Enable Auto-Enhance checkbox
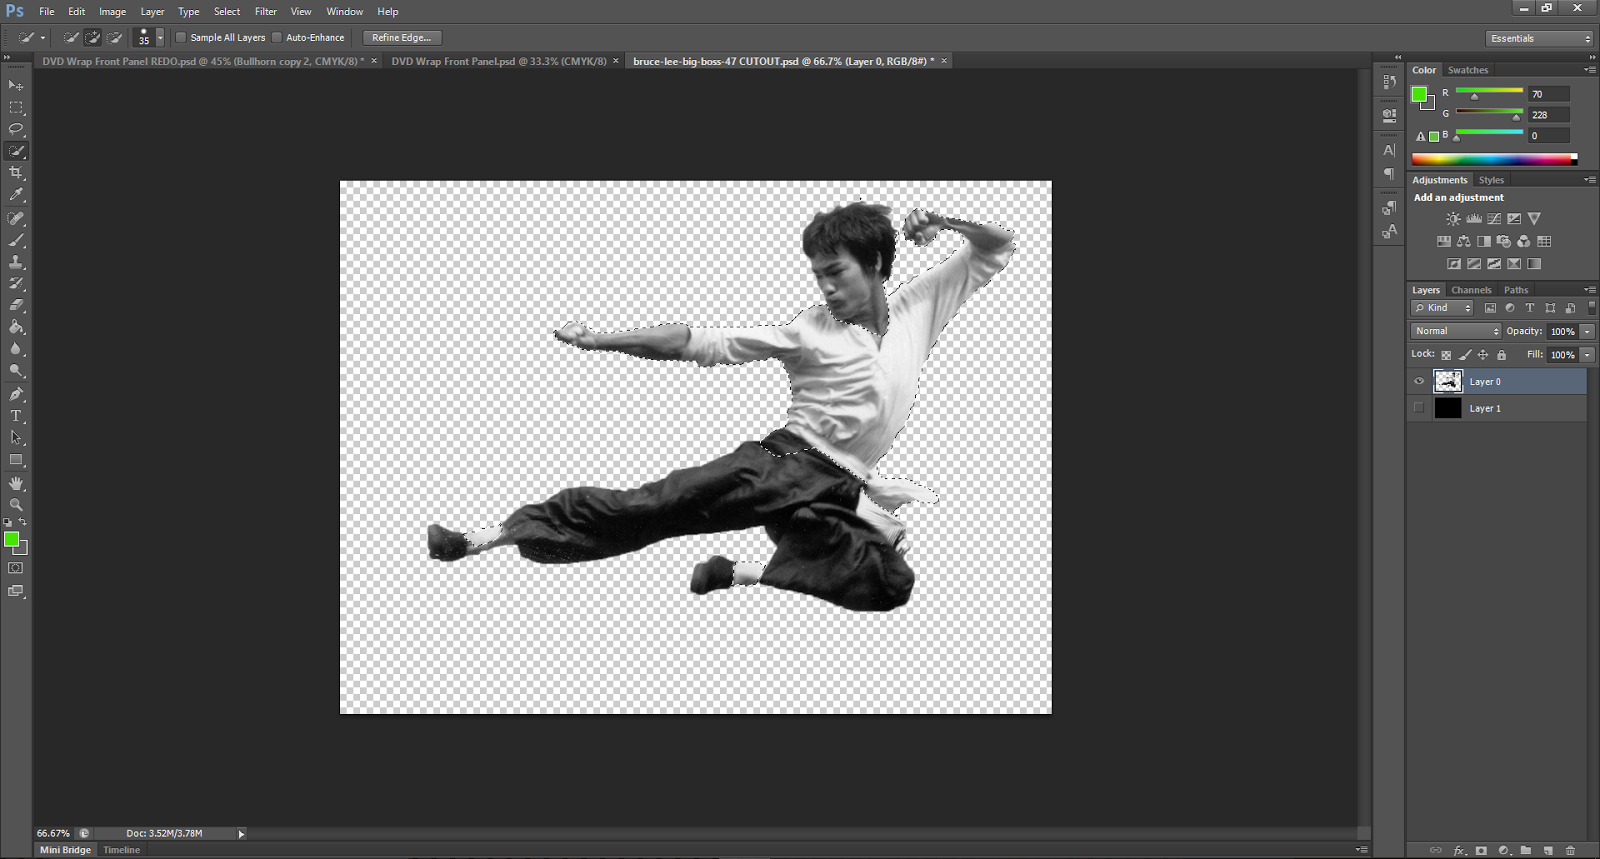The image size is (1600, 859). point(277,37)
